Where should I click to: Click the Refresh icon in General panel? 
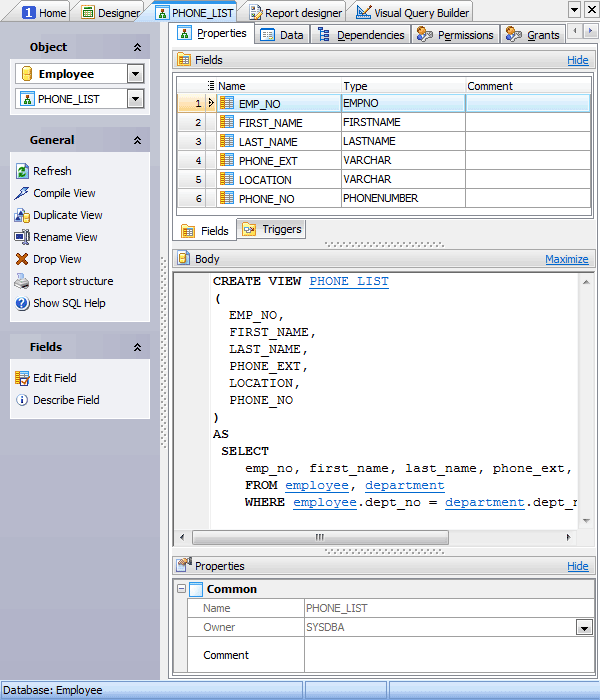pyautogui.click(x=23, y=171)
